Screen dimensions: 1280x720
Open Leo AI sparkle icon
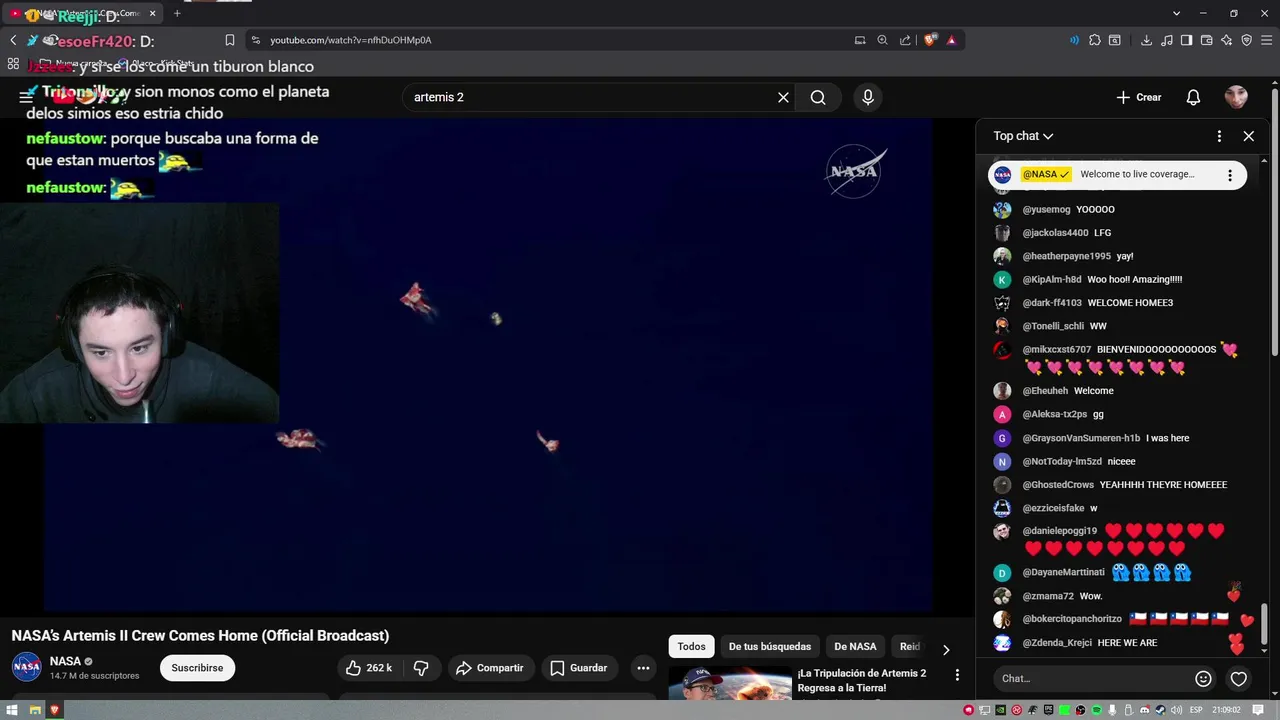[x=1227, y=40]
